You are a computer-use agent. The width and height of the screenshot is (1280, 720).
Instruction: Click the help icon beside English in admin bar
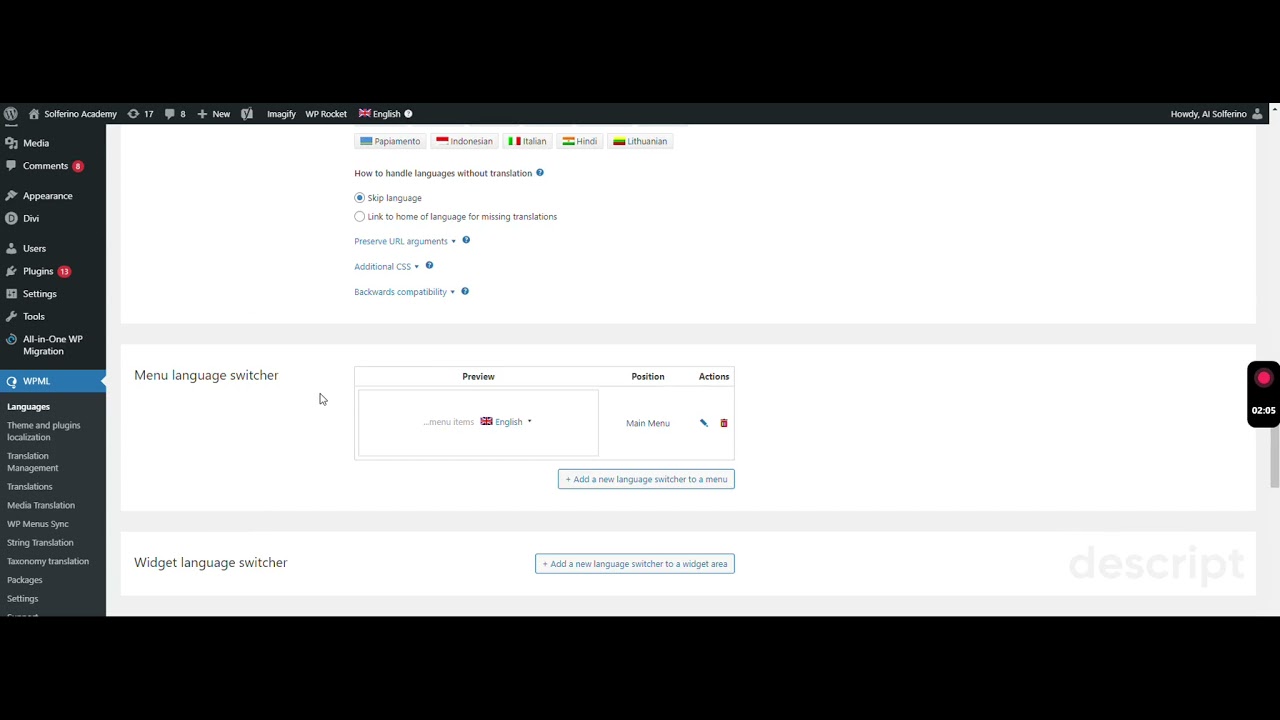[x=408, y=114]
